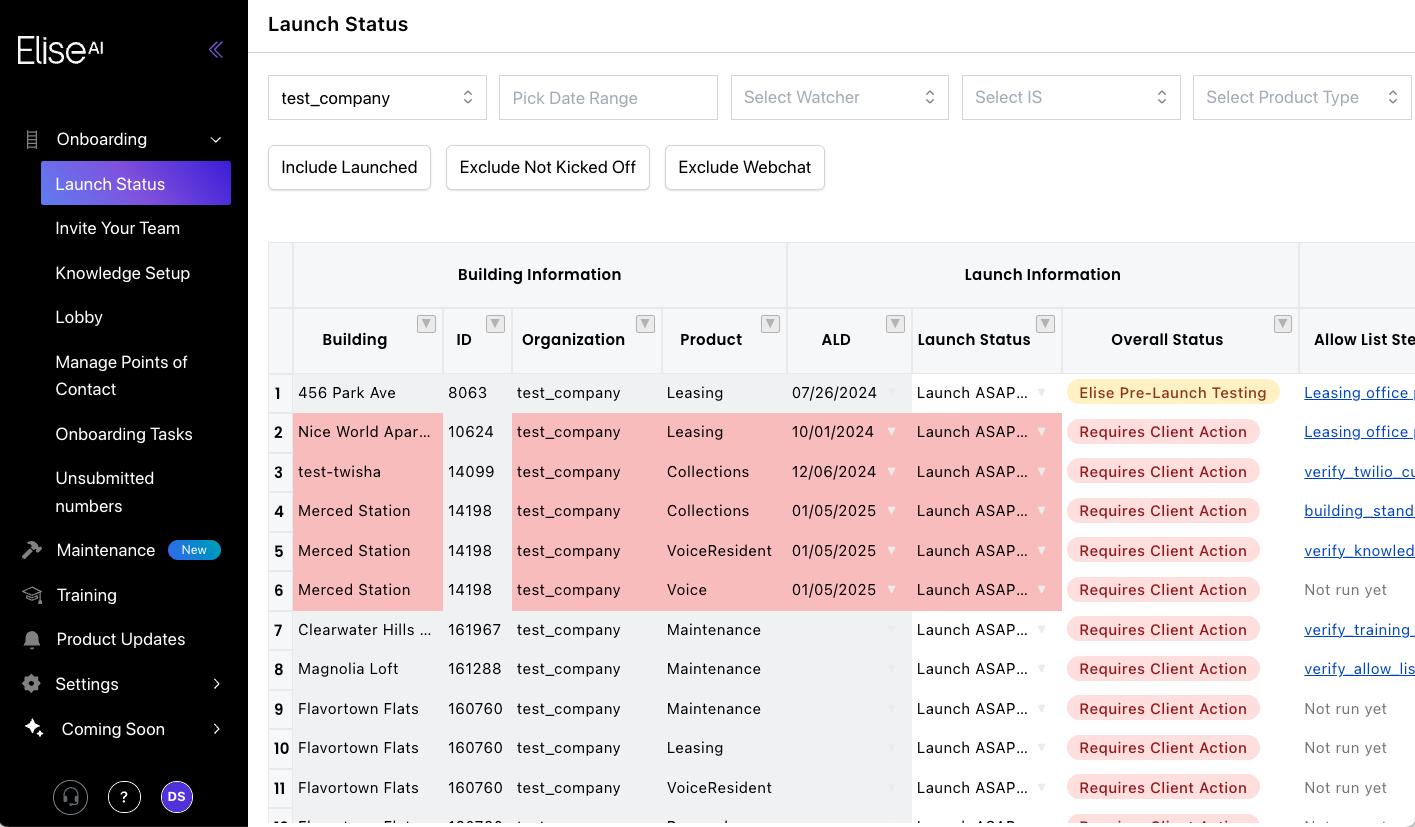Open ID column filter icon
Image resolution: width=1415 pixels, height=827 pixels.
[x=495, y=323]
